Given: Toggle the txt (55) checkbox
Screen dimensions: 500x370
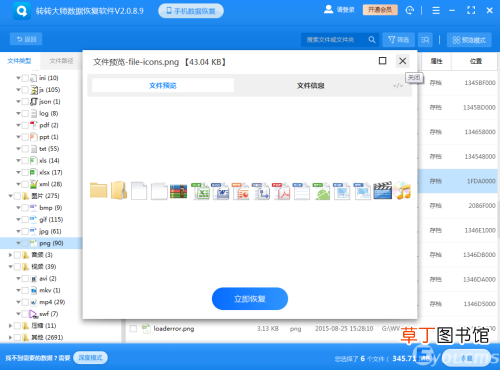Looking at the screenshot, I should [x=25, y=149].
